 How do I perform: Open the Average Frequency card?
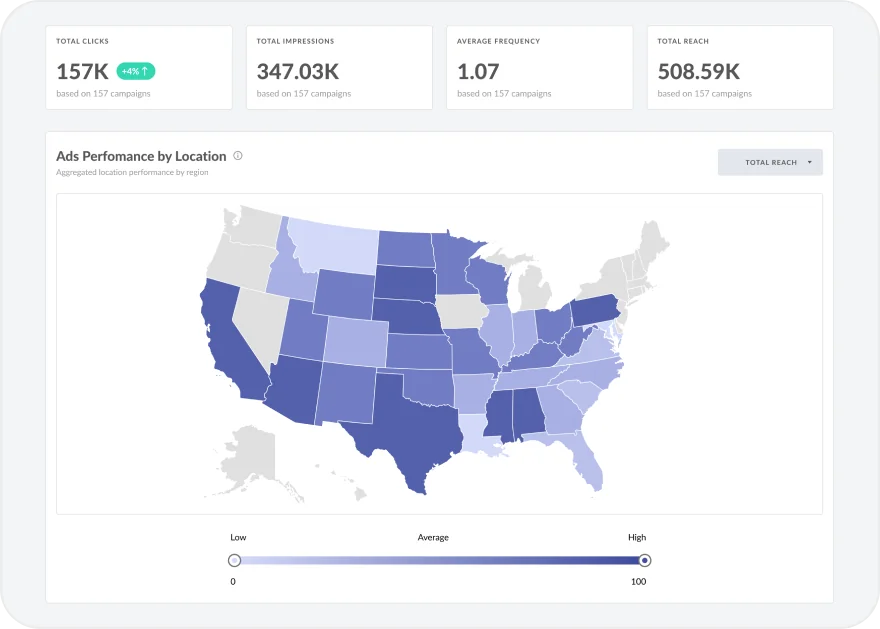pyautogui.click(x=539, y=68)
